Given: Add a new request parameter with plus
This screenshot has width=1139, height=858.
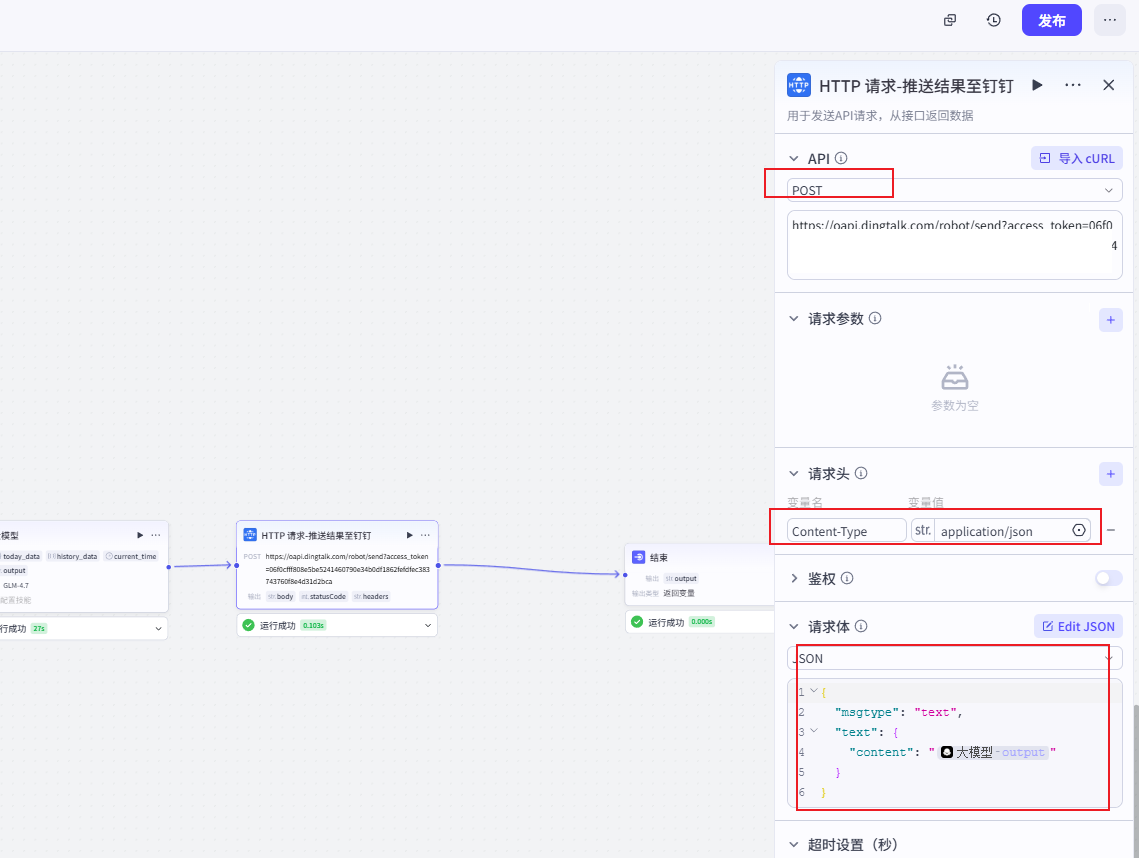Looking at the screenshot, I should coord(1110,320).
